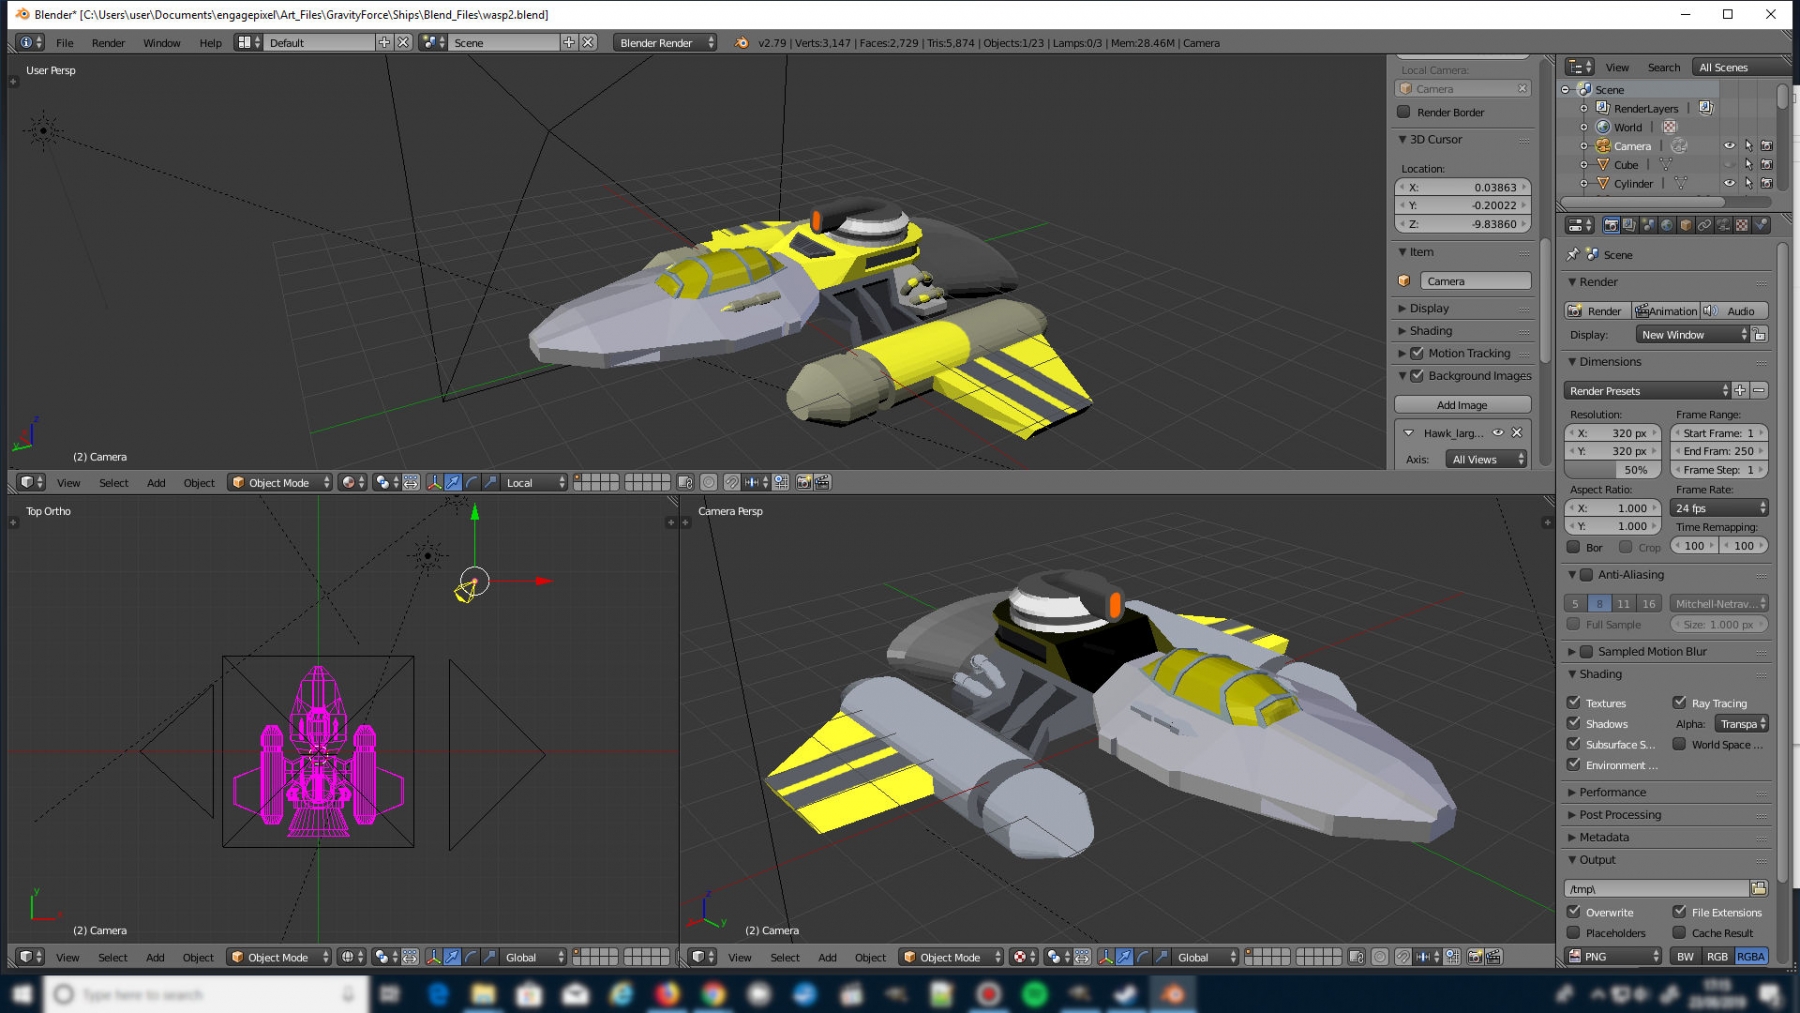Open the Blender Render engine dropdown
This screenshot has width=1800, height=1013.
[x=664, y=43]
